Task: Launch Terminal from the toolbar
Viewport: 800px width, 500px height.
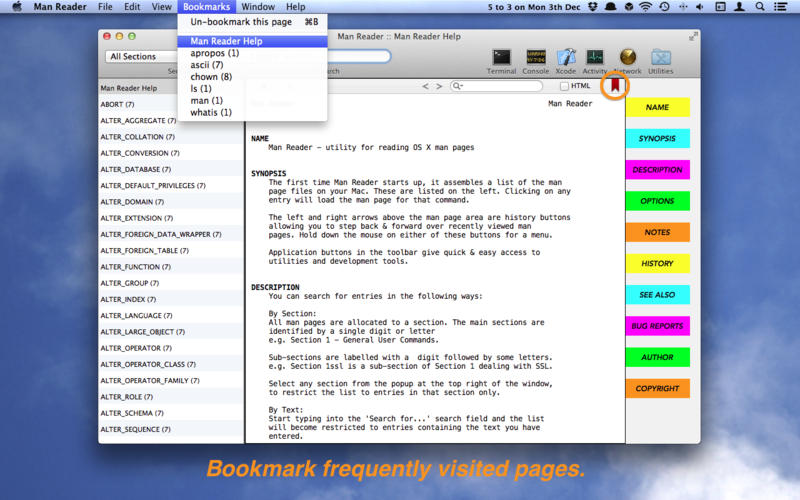Action: point(502,58)
